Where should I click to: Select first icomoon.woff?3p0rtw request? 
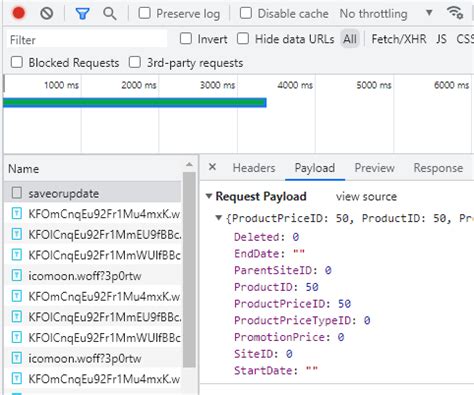pyautogui.click(x=93, y=276)
